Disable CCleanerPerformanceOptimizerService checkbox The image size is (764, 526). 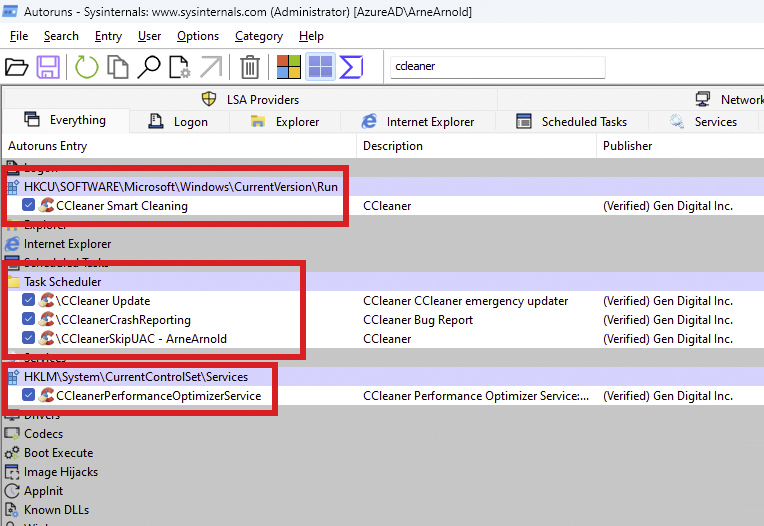pos(29,396)
